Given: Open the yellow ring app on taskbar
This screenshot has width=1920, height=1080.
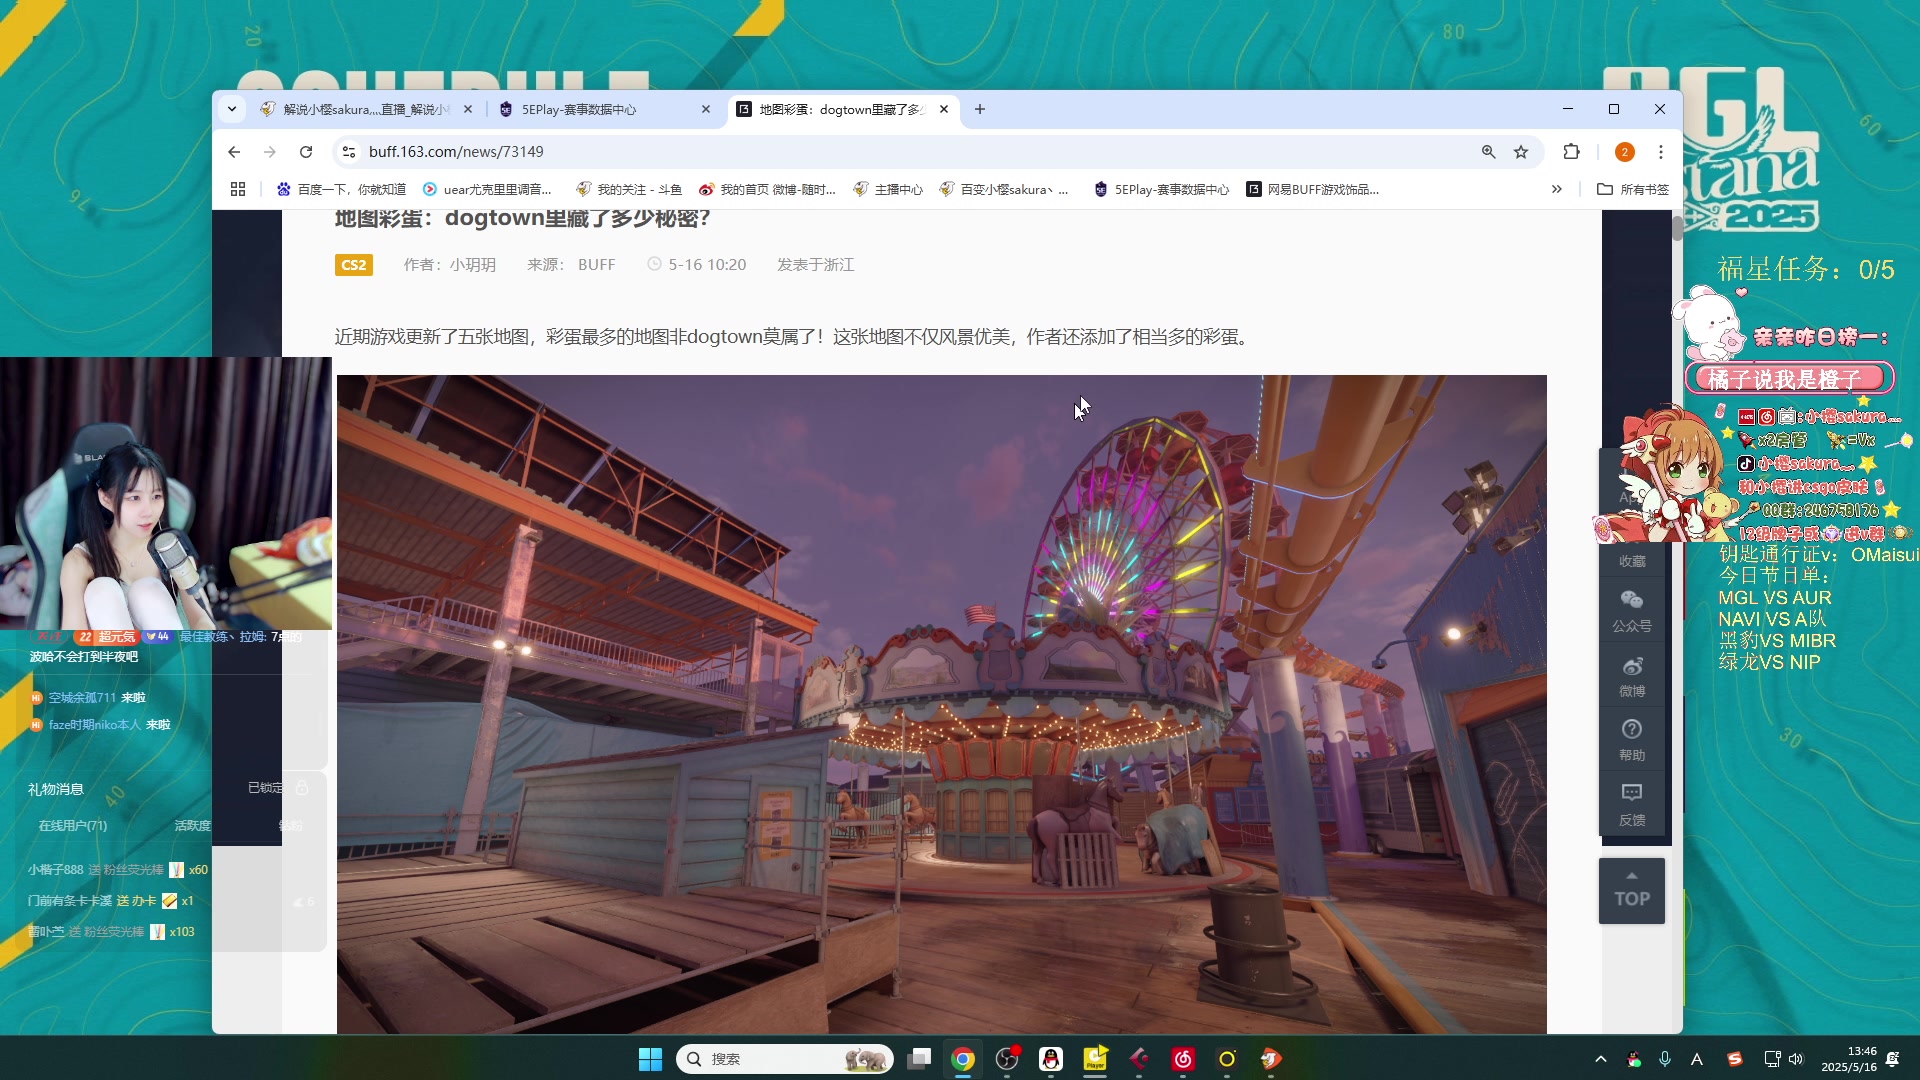Looking at the screenshot, I should pos(1227,1059).
